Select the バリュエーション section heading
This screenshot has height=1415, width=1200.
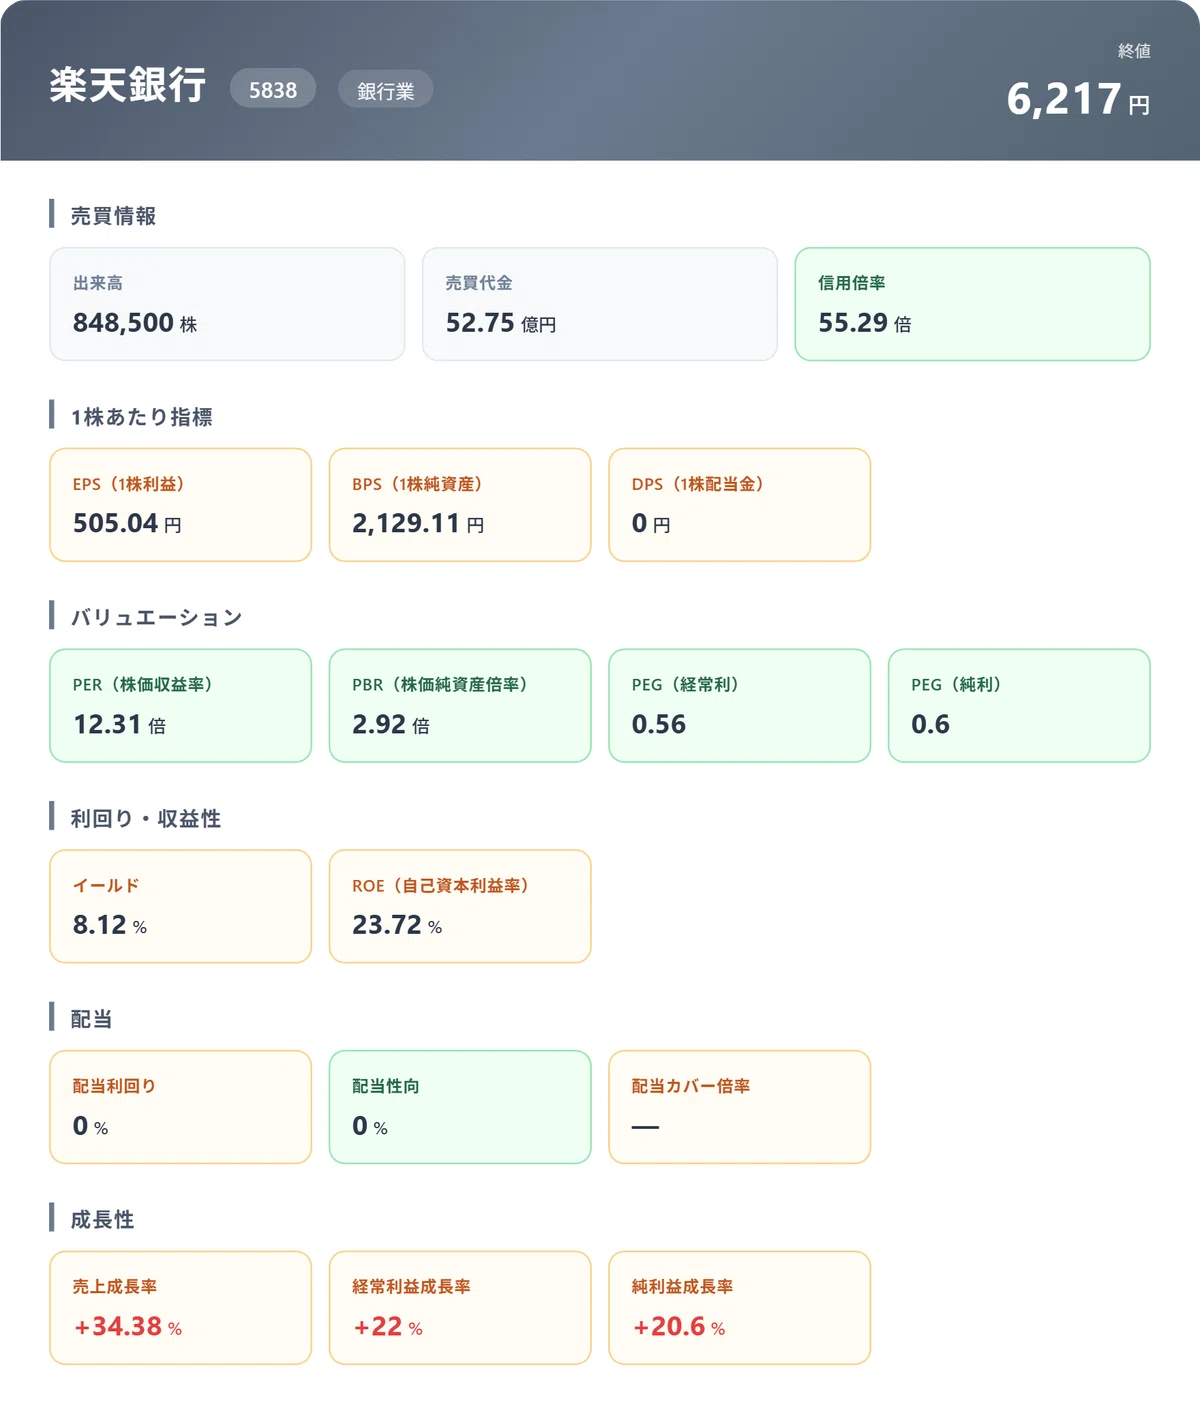pos(156,617)
